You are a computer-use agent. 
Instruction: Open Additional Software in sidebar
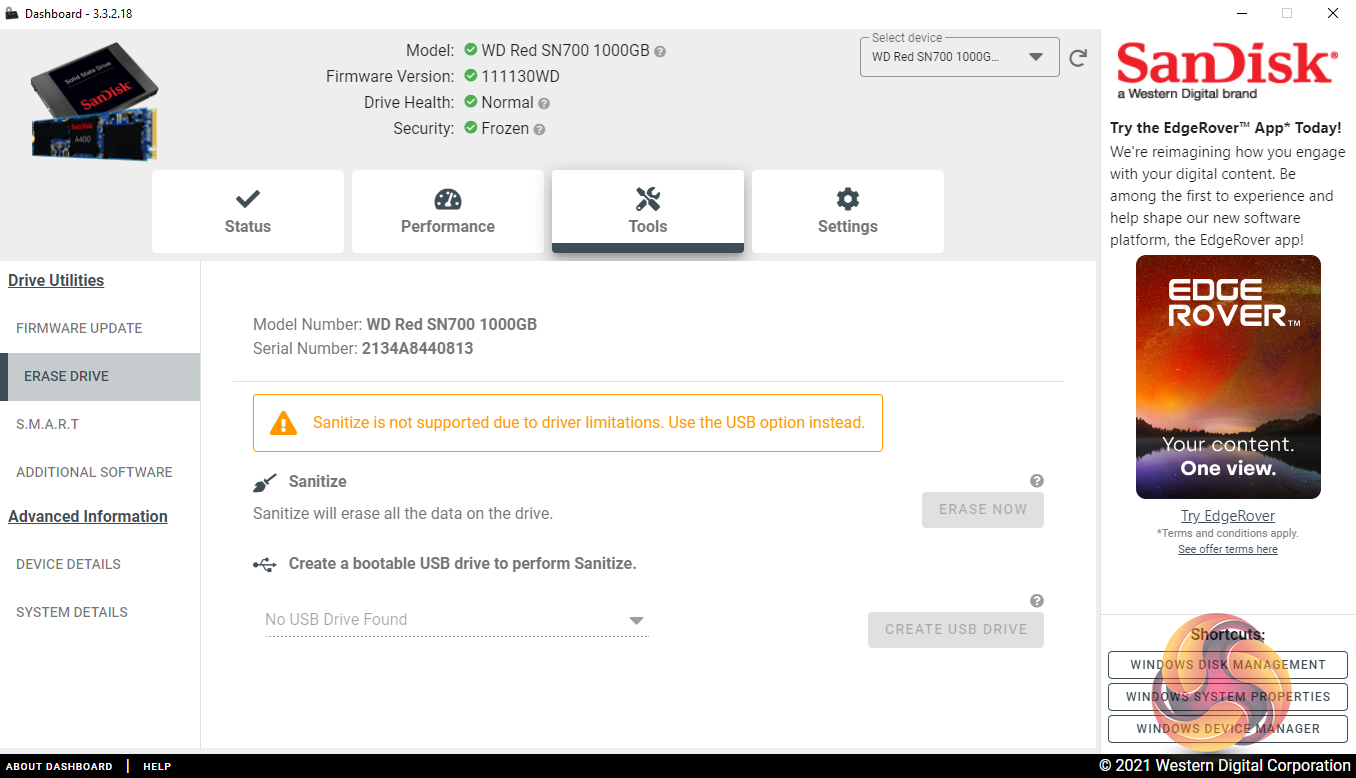point(100,472)
